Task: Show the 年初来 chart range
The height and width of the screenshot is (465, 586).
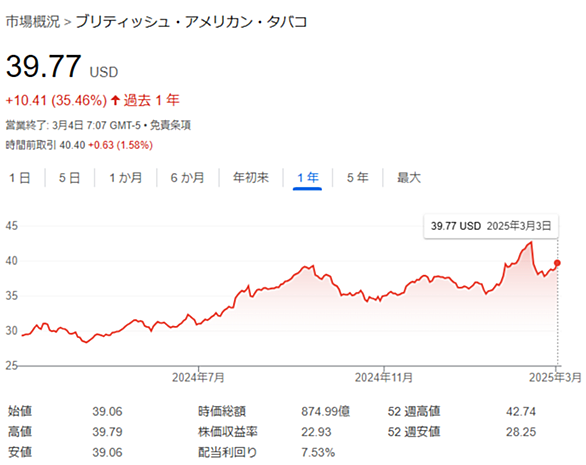Action: tap(251, 178)
